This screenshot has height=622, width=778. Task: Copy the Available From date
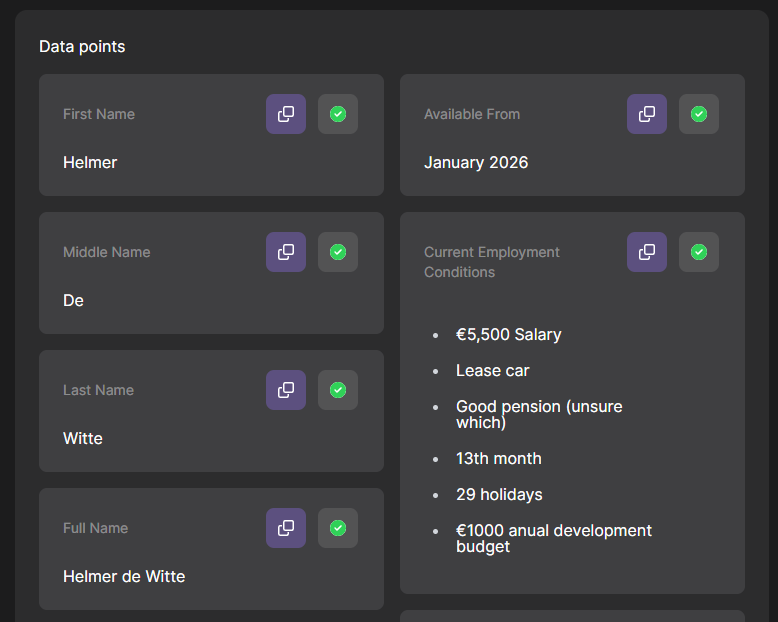point(647,114)
